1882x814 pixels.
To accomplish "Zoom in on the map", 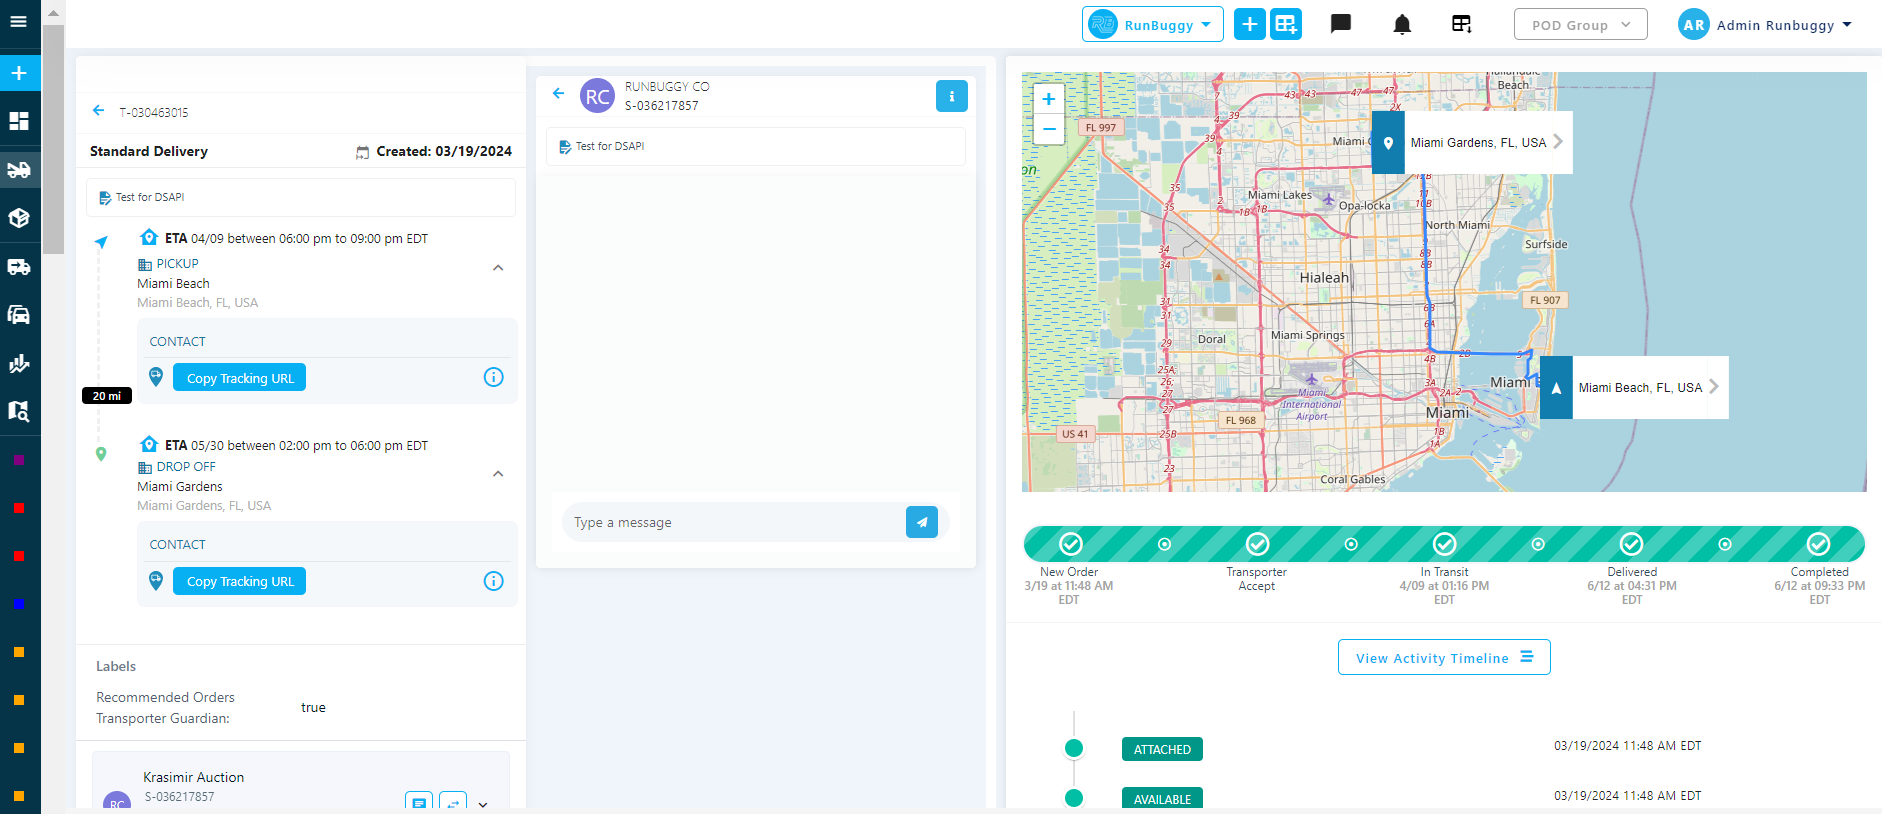I will pos(1049,99).
